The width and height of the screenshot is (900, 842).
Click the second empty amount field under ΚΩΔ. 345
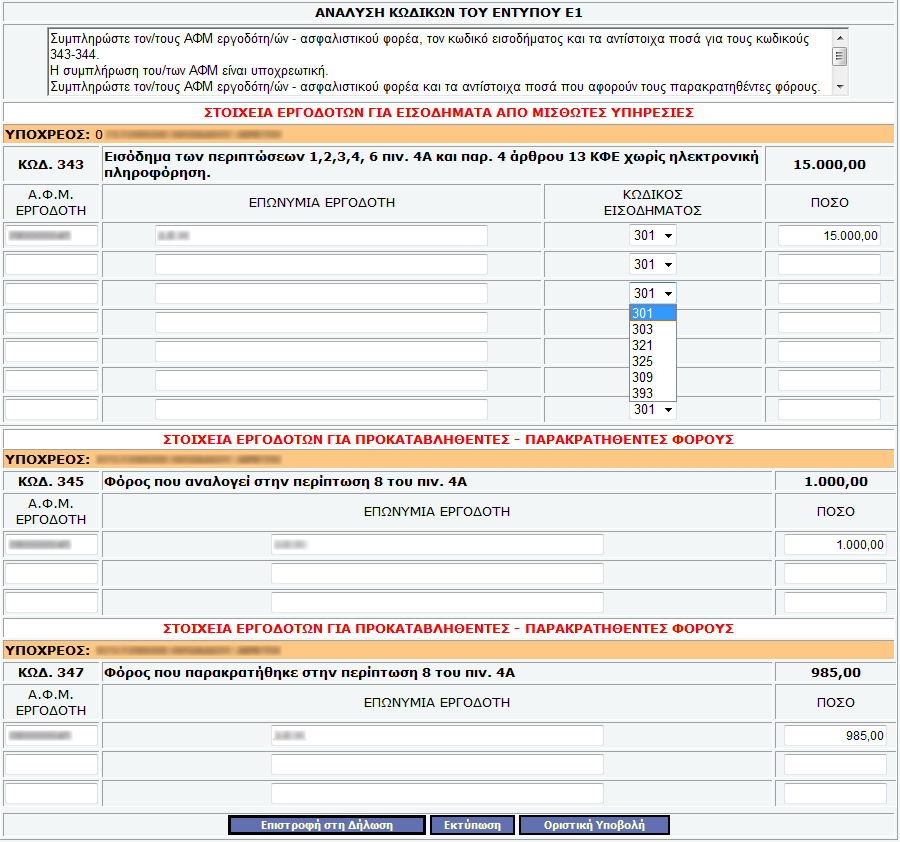pos(835,573)
